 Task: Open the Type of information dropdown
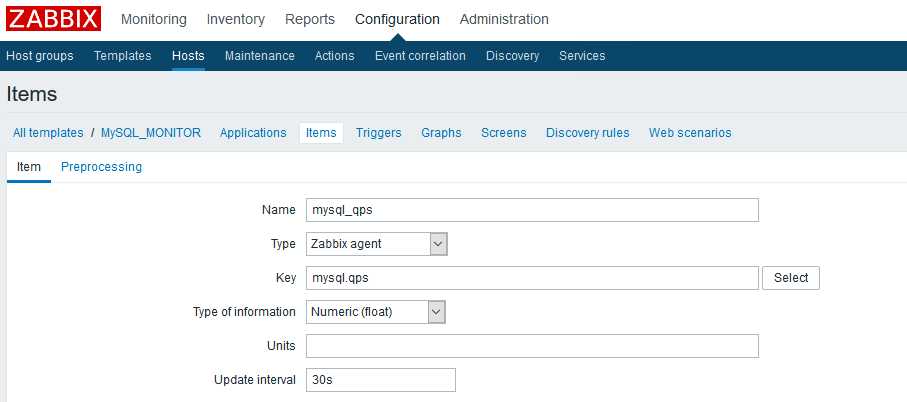click(x=375, y=312)
